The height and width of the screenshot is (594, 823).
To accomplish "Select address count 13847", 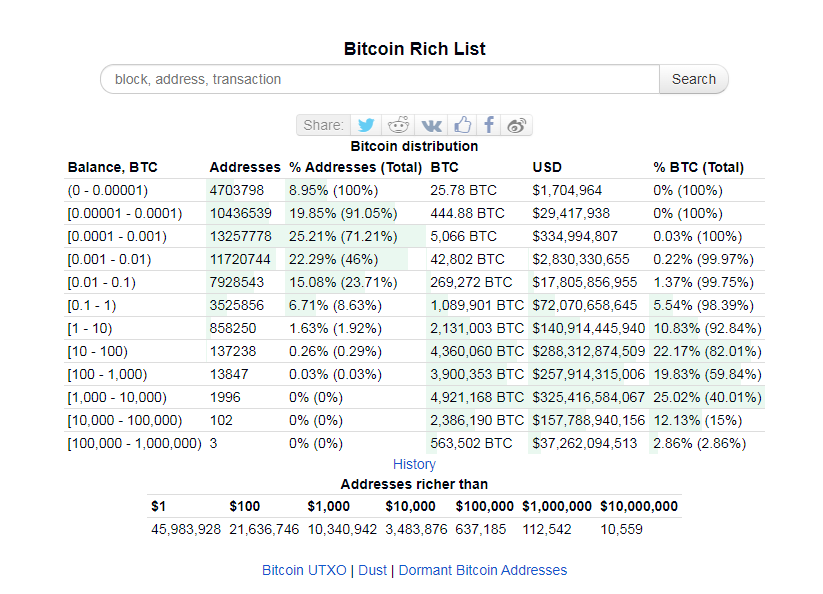I will pyautogui.click(x=229, y=375).
